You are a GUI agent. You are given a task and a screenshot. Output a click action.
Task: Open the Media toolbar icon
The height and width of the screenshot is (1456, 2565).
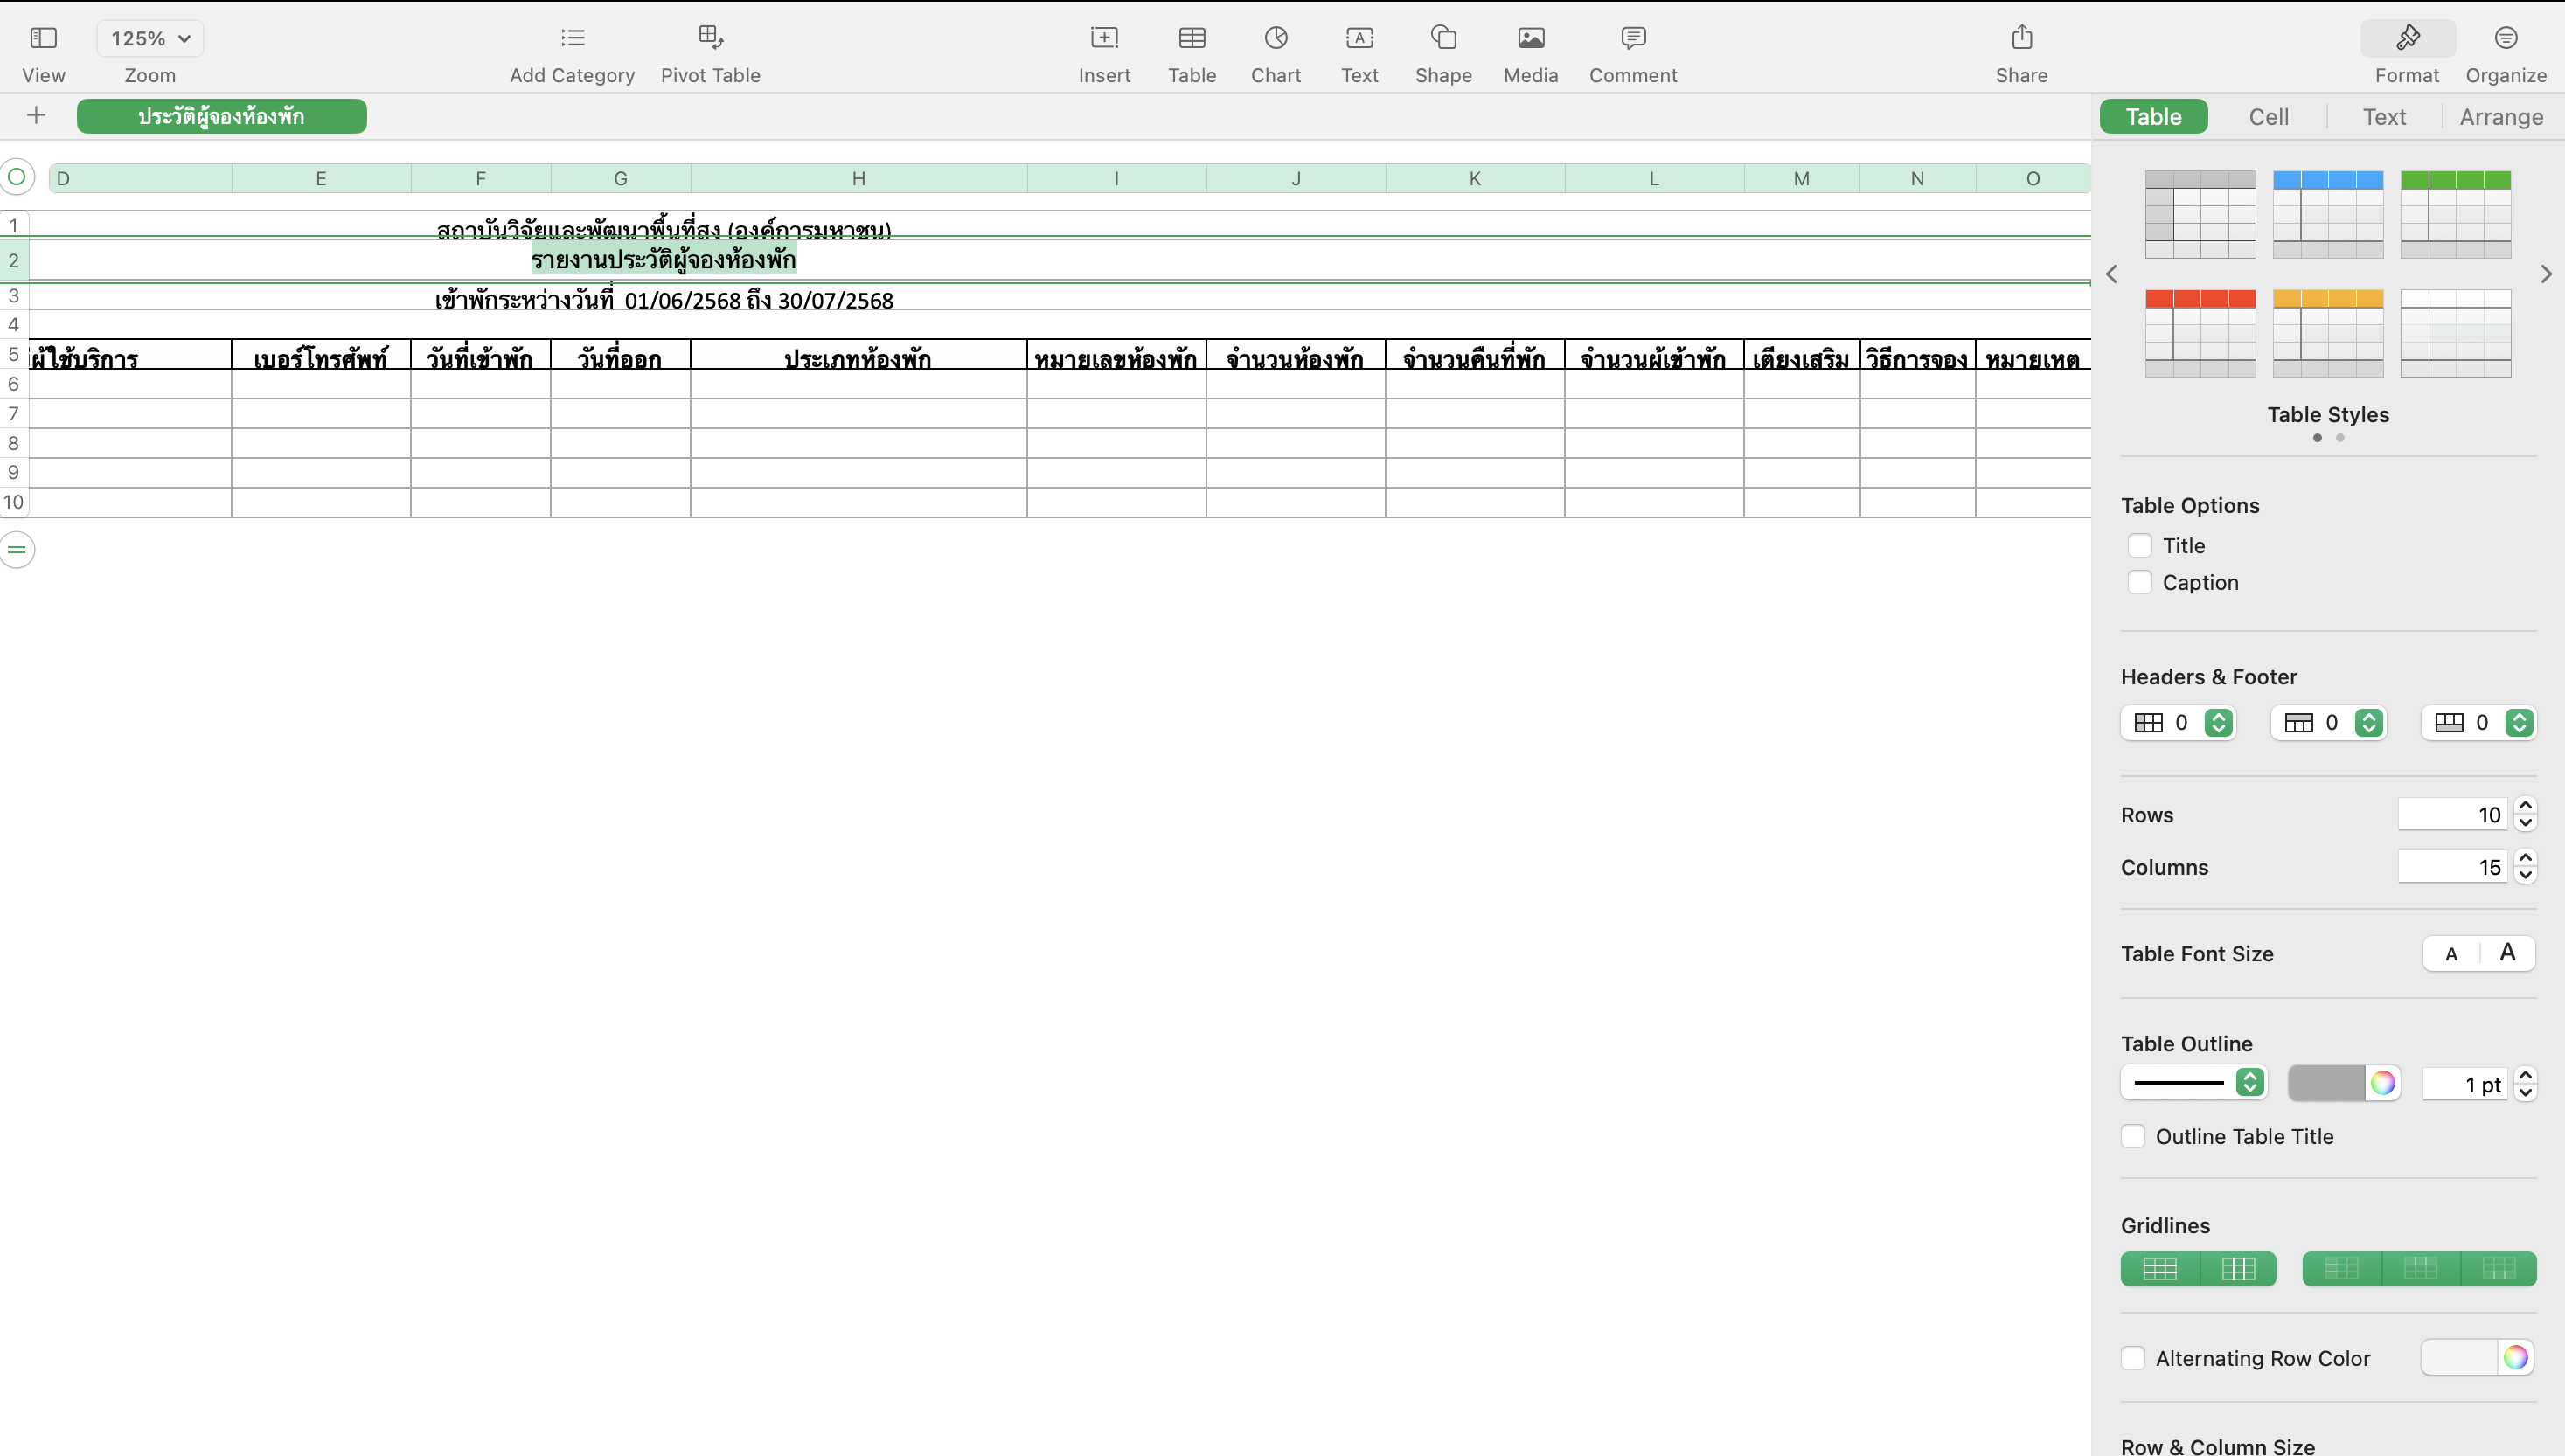pyautogui.click(x=1530, y=38)
